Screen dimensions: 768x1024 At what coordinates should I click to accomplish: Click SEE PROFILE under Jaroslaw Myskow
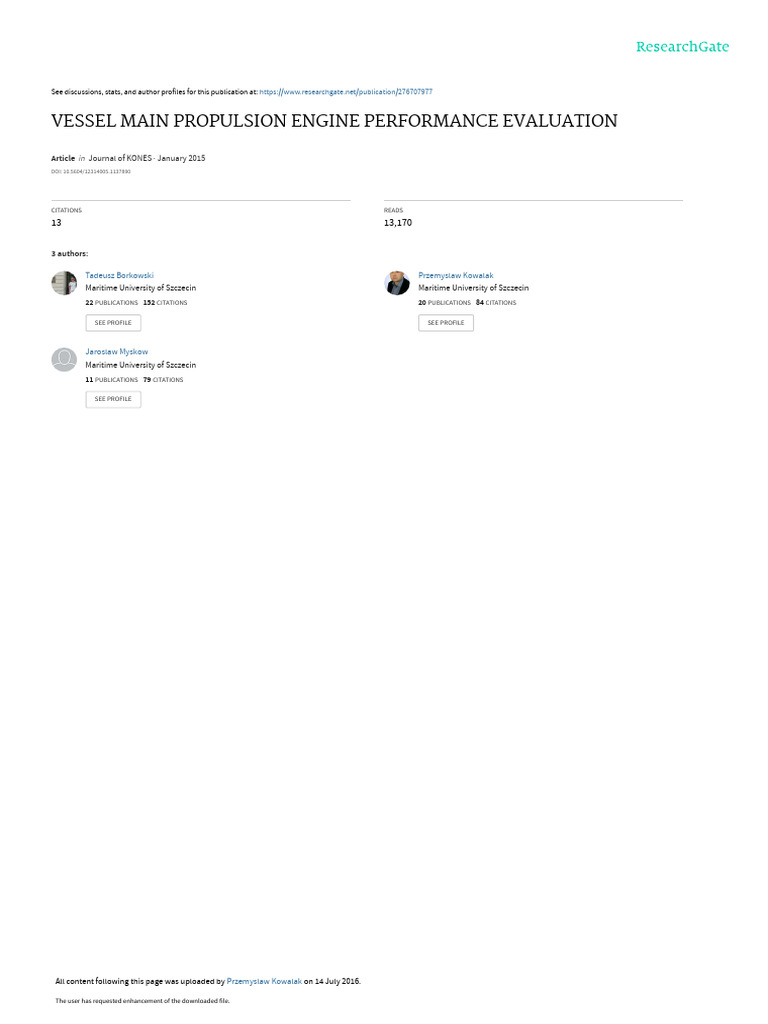(x=113, y=399)
